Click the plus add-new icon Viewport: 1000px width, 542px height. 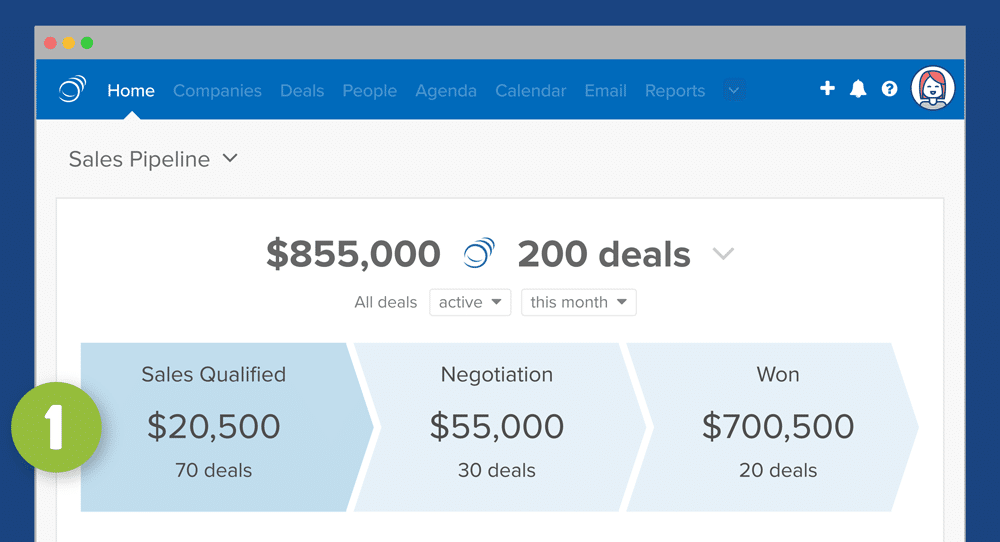(x=827, y=89)
